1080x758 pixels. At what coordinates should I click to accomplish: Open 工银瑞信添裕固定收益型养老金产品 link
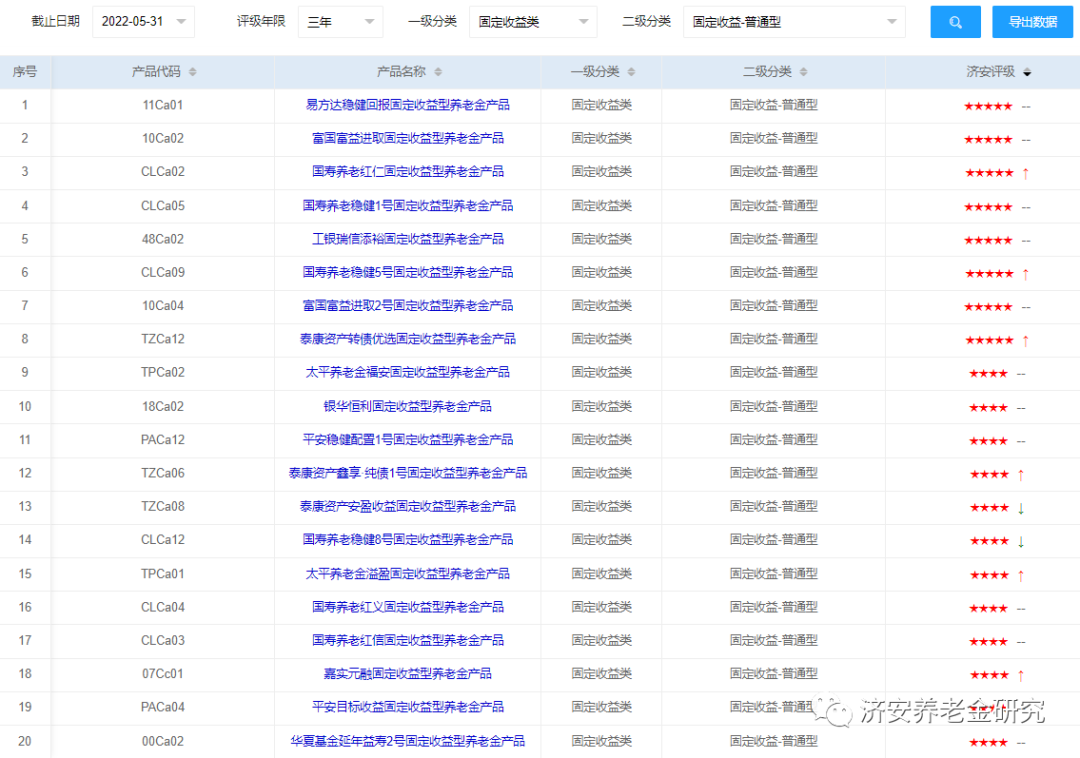(x=408, y=239)
